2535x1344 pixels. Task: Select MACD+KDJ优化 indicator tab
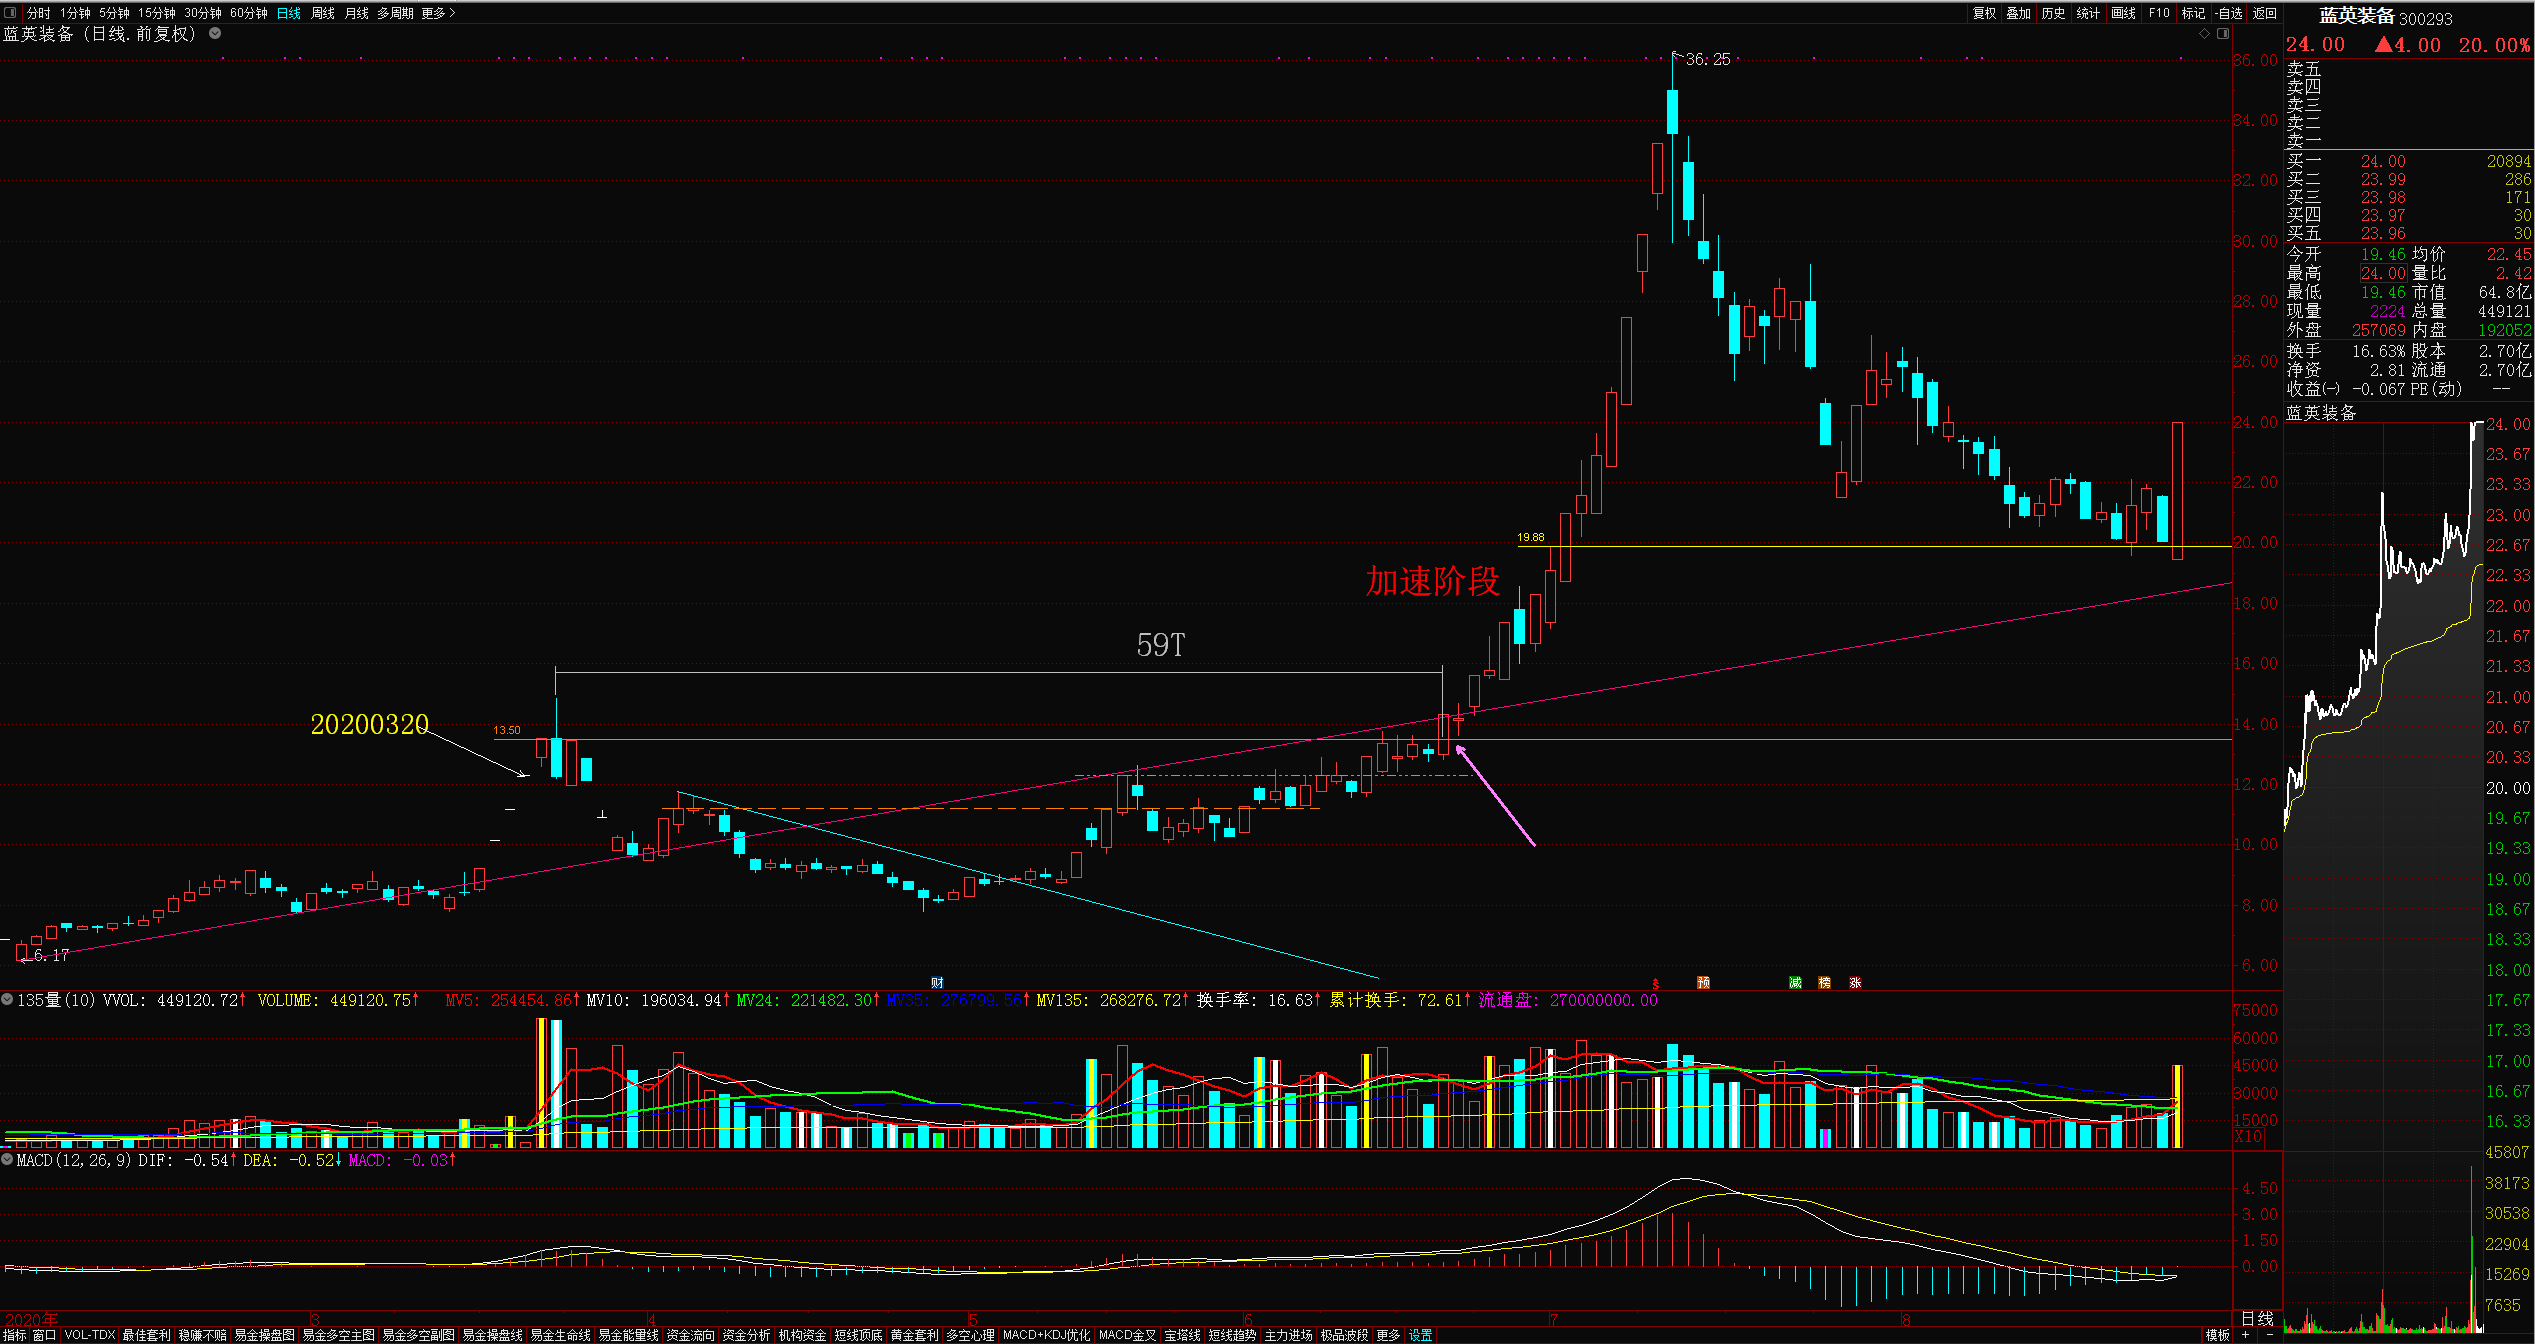tap(1047, 1335)
